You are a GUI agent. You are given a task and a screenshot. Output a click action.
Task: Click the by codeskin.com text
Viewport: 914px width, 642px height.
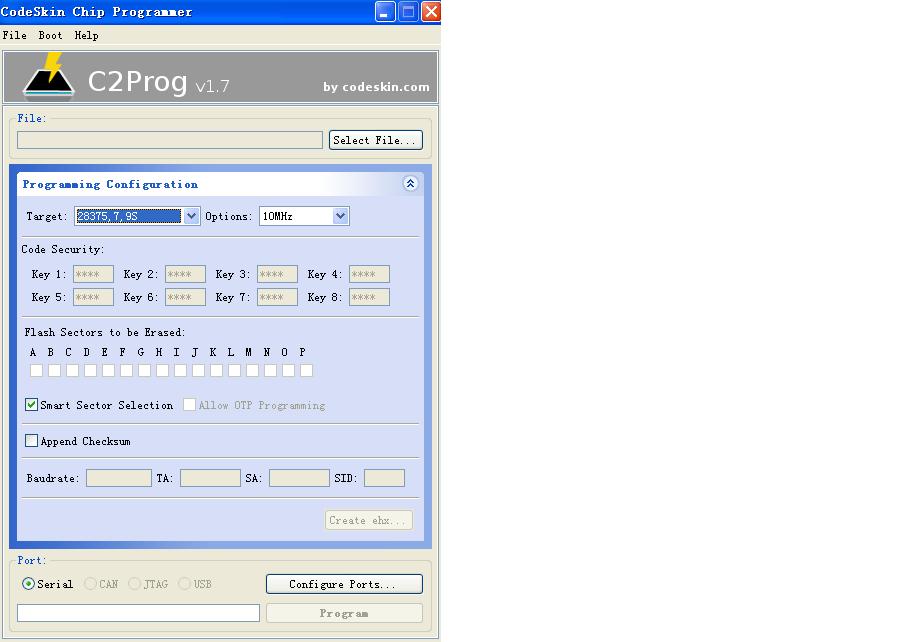tap(376, 87)
